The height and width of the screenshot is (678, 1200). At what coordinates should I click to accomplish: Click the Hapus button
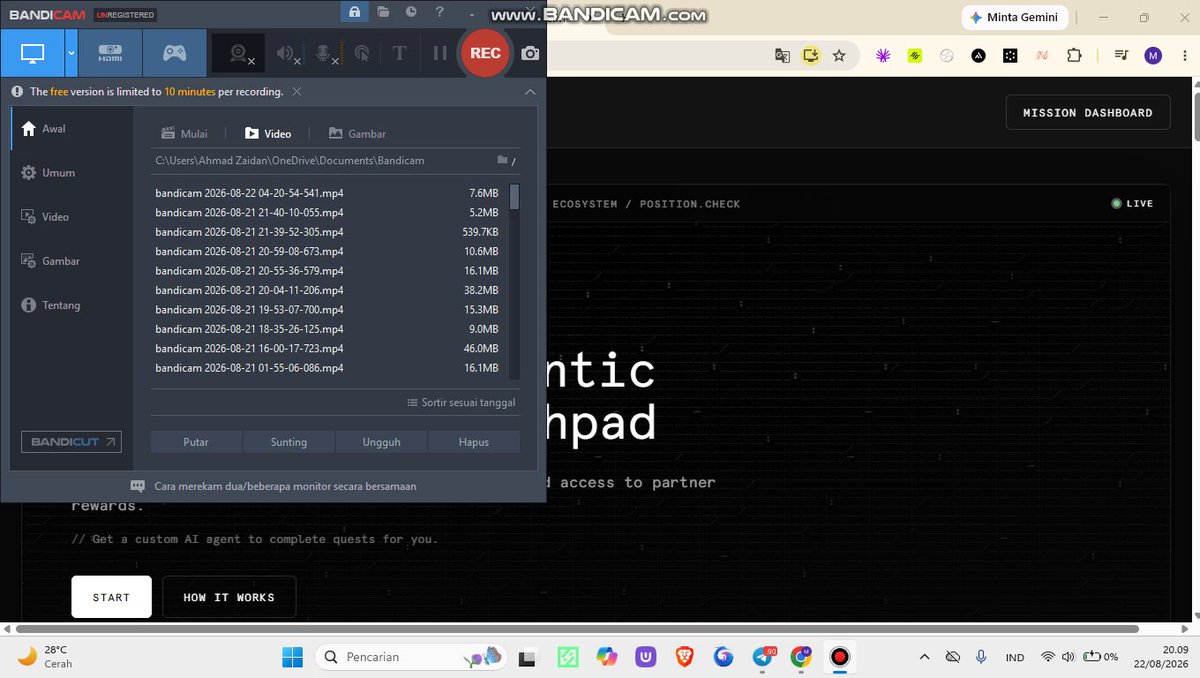[474, 442]
